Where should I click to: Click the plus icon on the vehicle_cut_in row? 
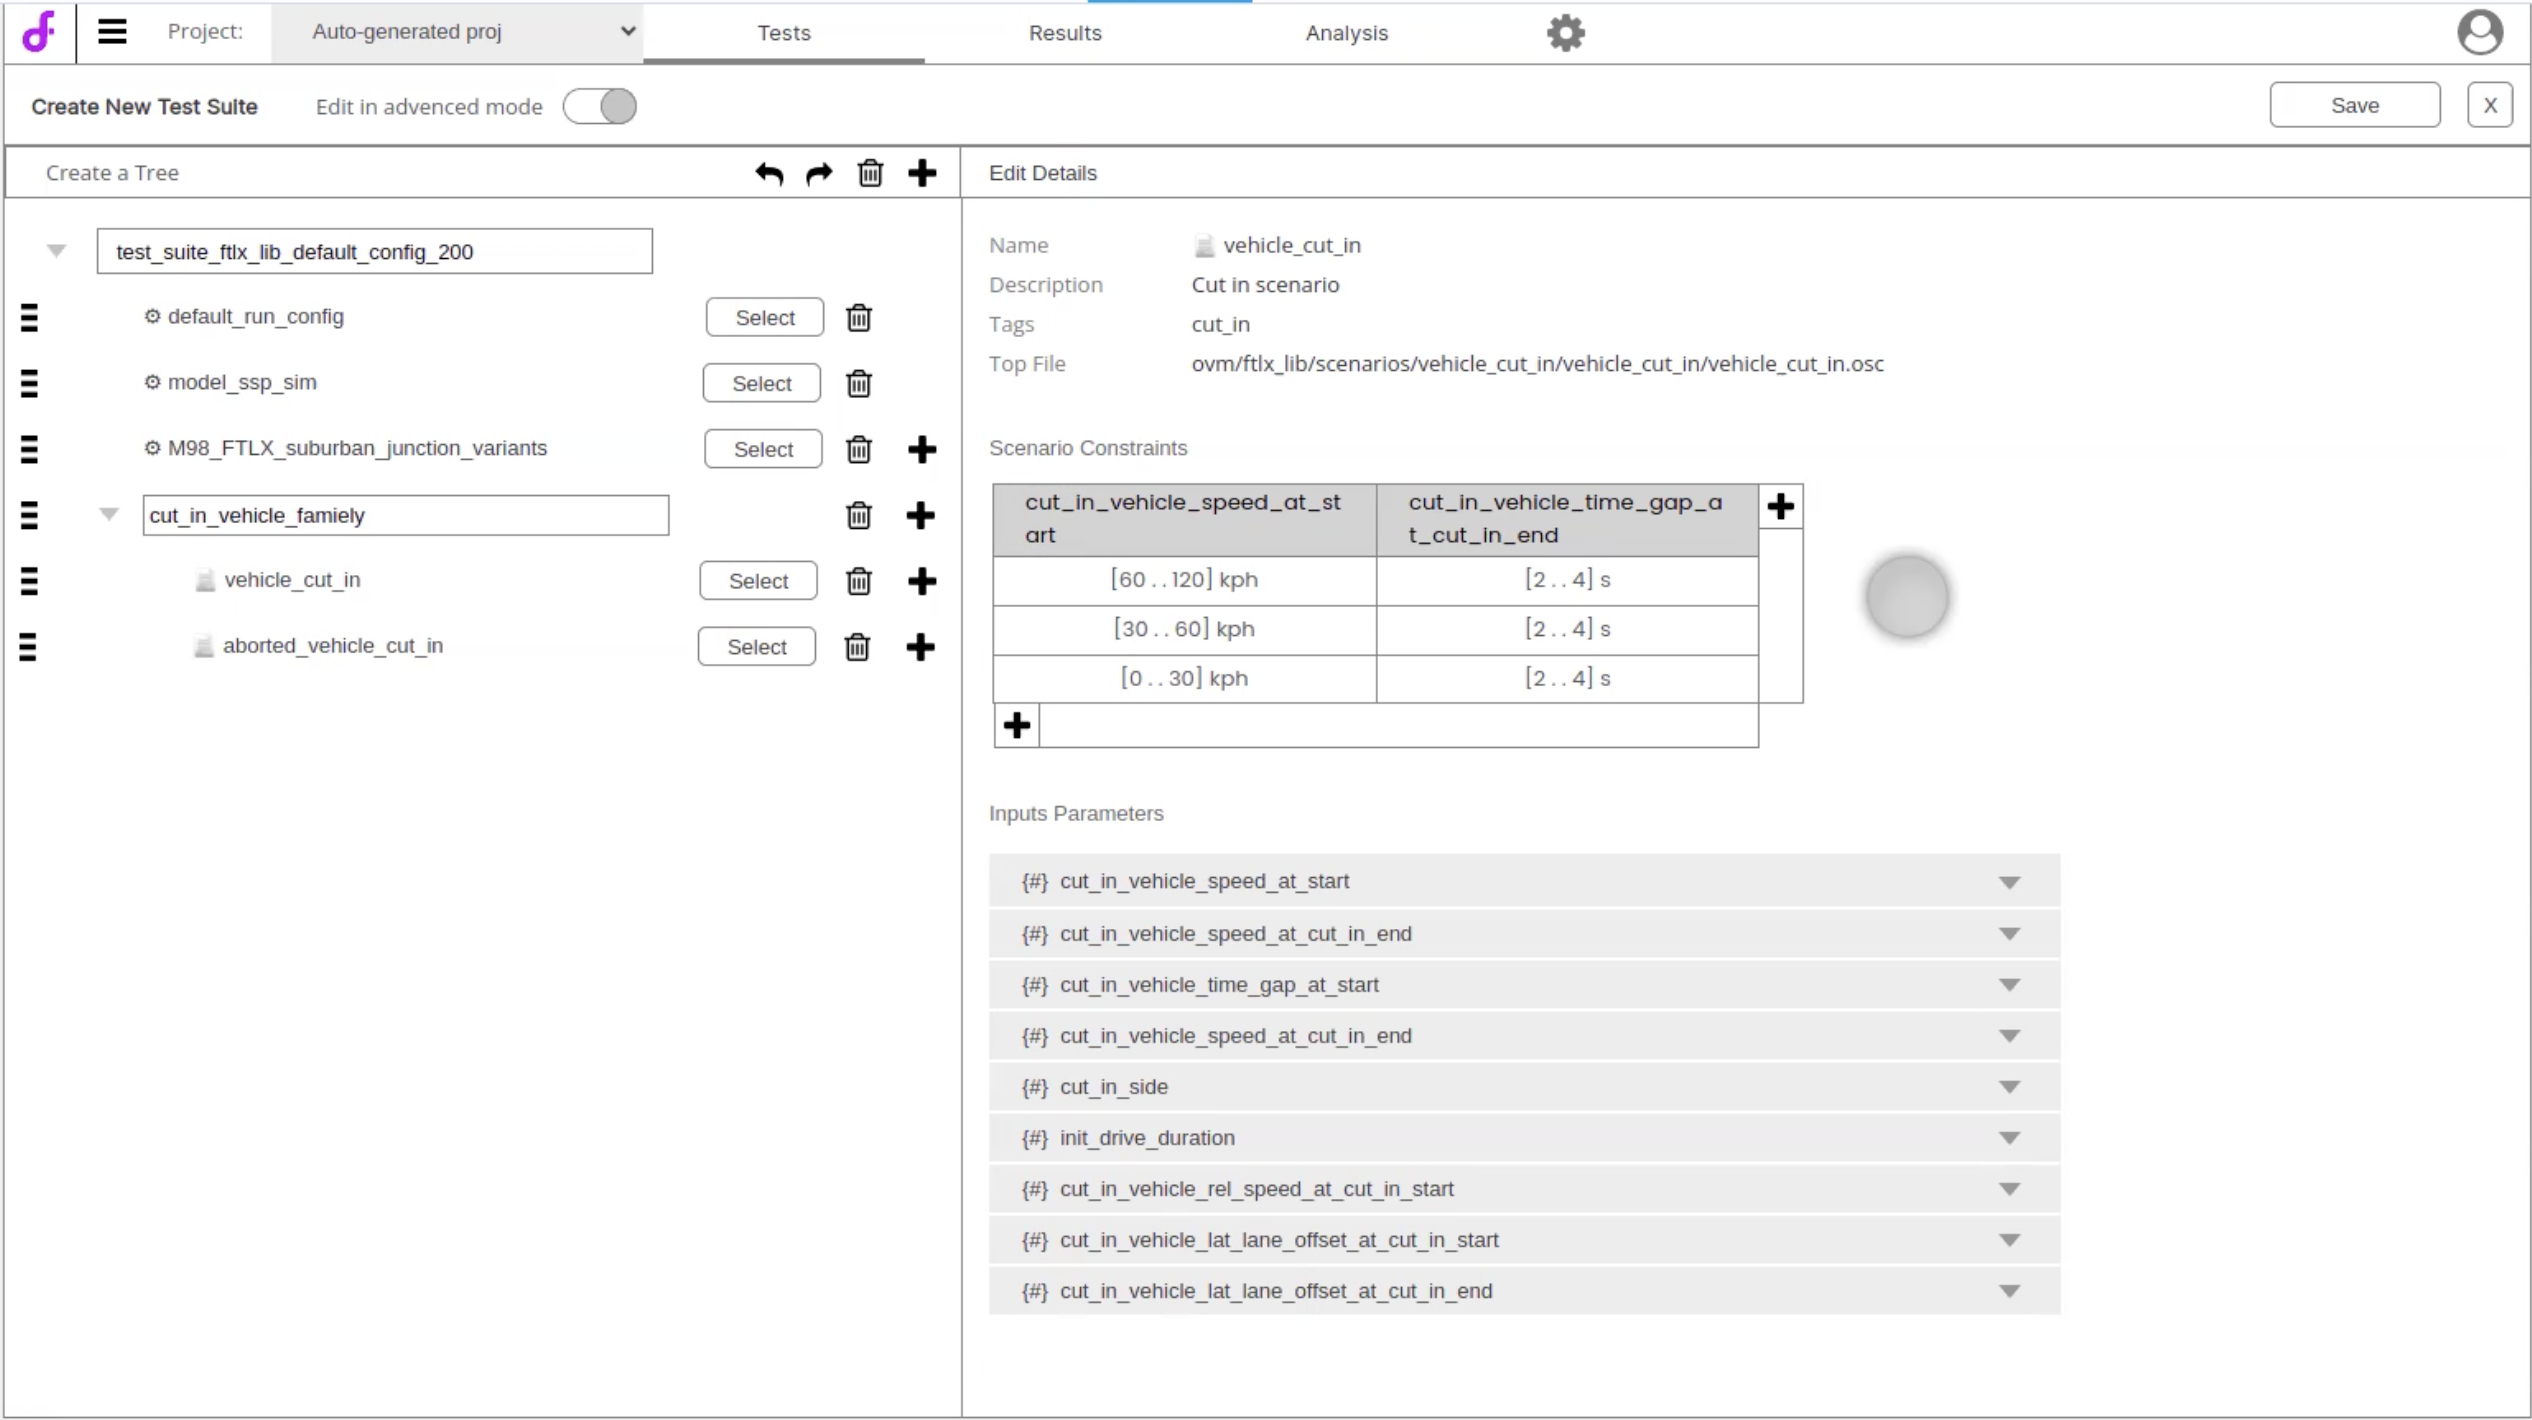coord(921,582)
